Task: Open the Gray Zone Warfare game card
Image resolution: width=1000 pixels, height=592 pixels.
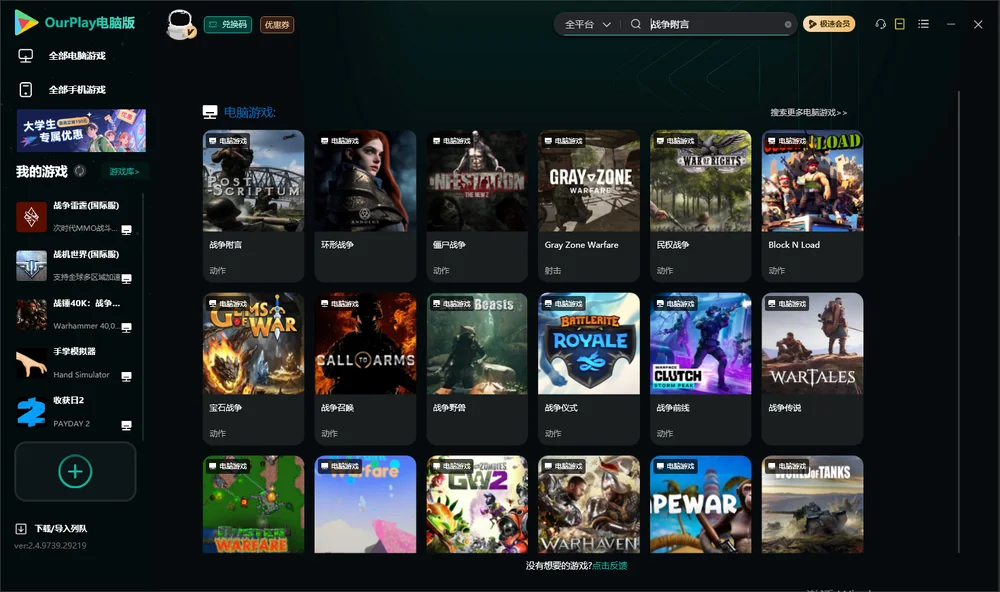Action: click(x=589, y=205)
